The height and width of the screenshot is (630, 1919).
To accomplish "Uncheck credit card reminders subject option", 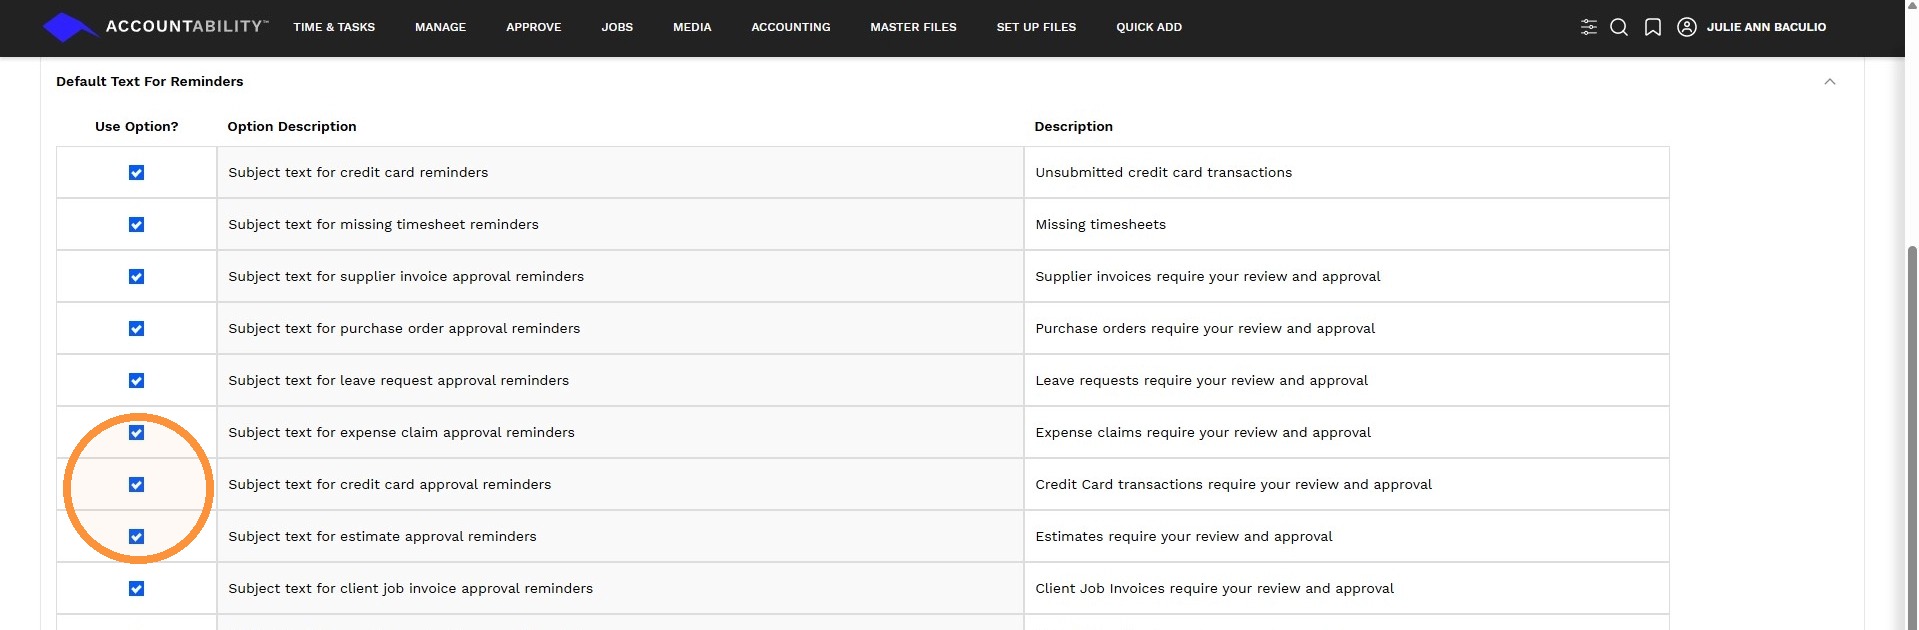I will click(137, 173).
